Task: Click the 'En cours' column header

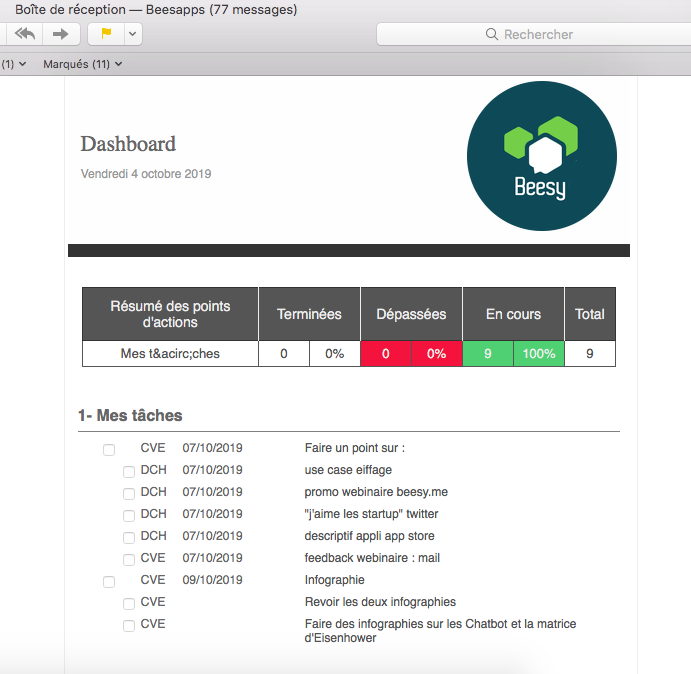Action: (513, 314)
